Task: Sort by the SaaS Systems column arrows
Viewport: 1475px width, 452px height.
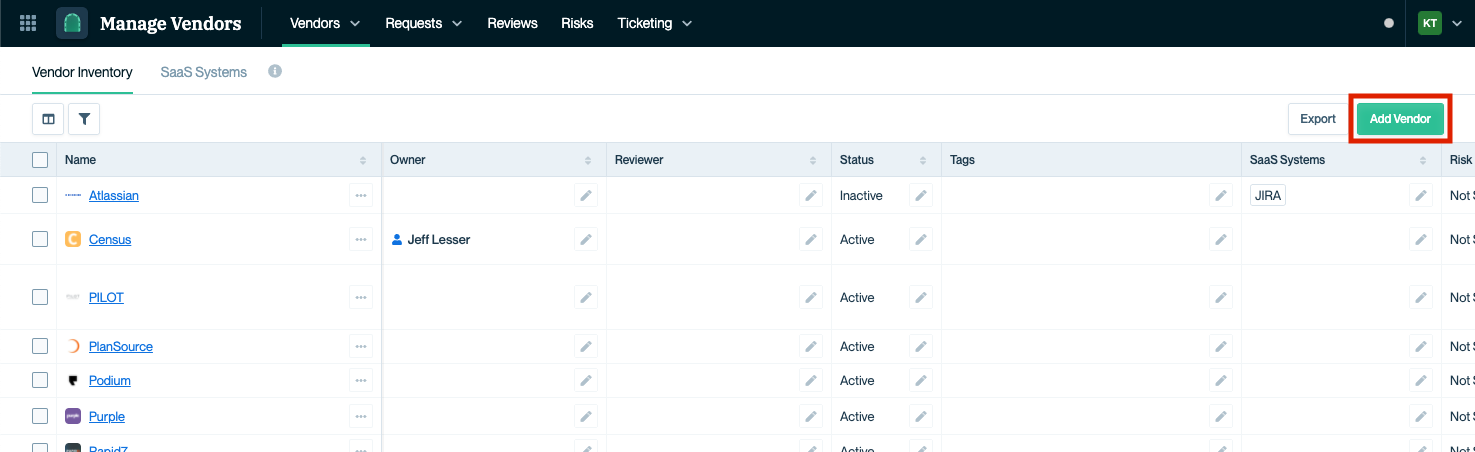Action: pyautogui.click(x=1422, y=160)
